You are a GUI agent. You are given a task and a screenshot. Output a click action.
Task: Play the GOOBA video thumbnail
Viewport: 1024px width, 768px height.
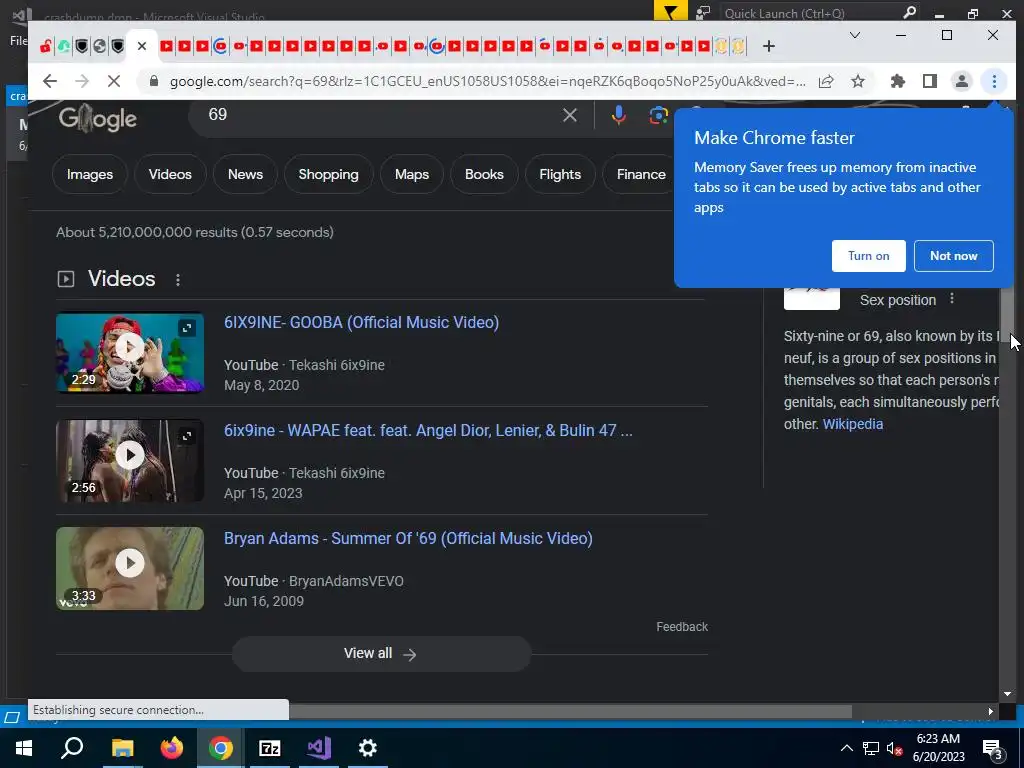pyautogui.click(x=130, y=347)
